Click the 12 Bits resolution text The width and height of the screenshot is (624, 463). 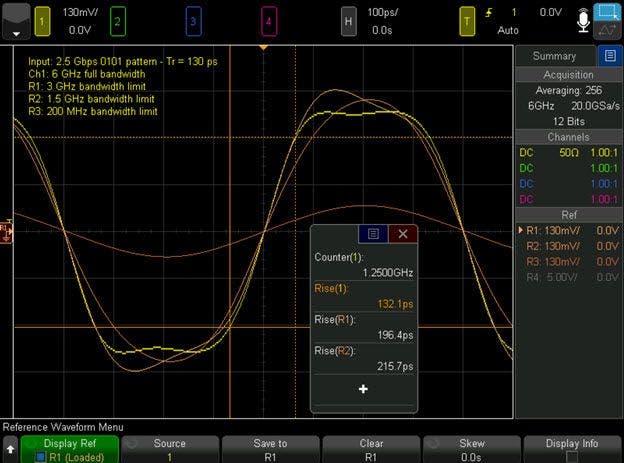click(x=569, y=121)
